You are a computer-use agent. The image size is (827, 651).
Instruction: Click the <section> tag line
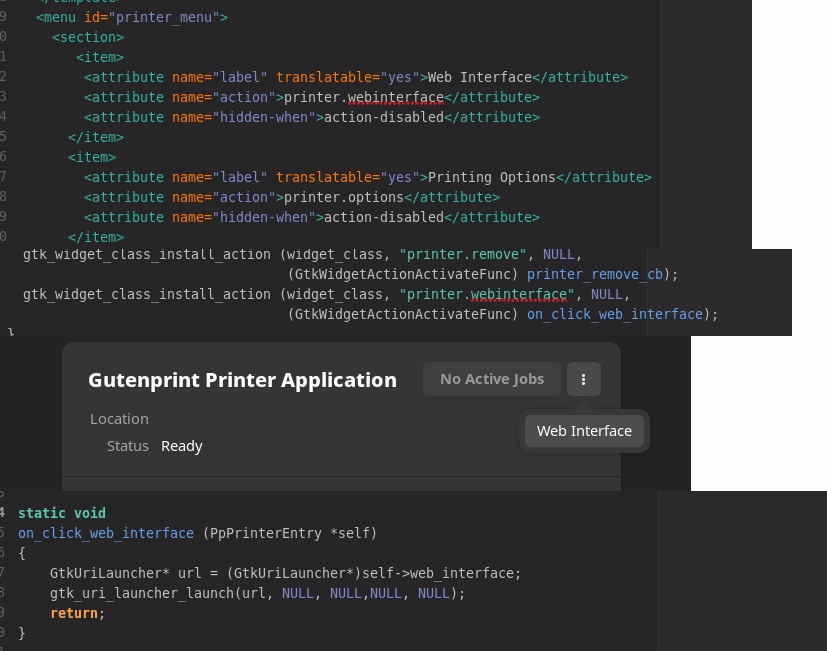pyautogui.click(x=88, y=37)
